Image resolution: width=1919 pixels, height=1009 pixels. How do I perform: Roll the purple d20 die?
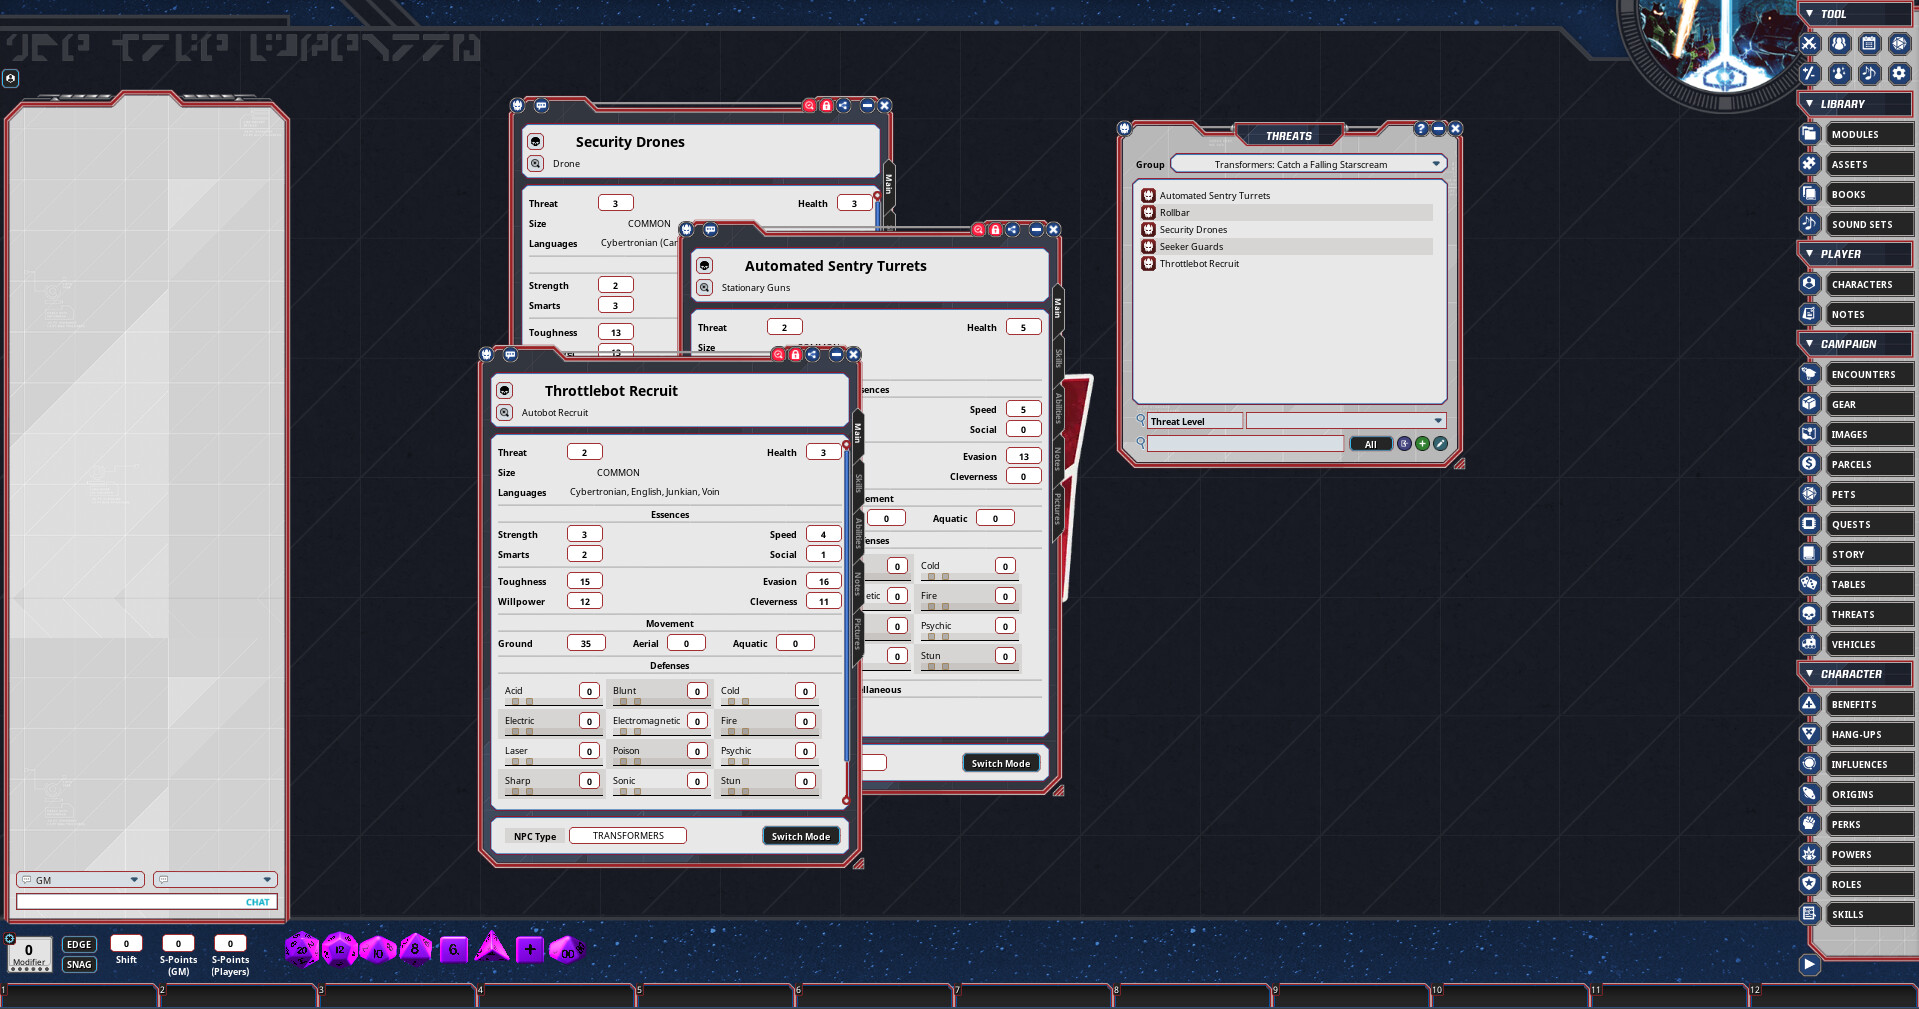click(x=303, y=949)
